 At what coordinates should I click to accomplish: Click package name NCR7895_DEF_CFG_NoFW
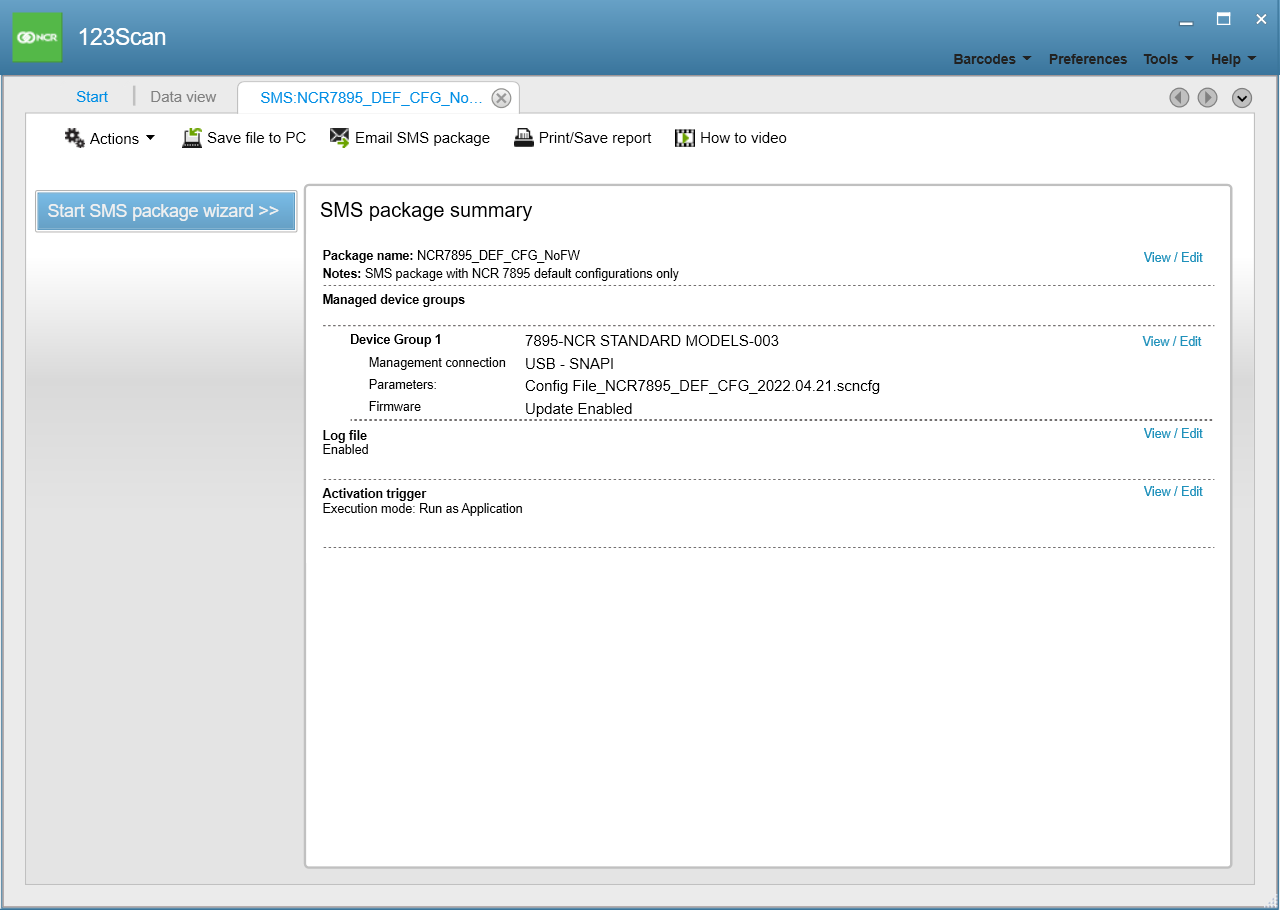498,255
